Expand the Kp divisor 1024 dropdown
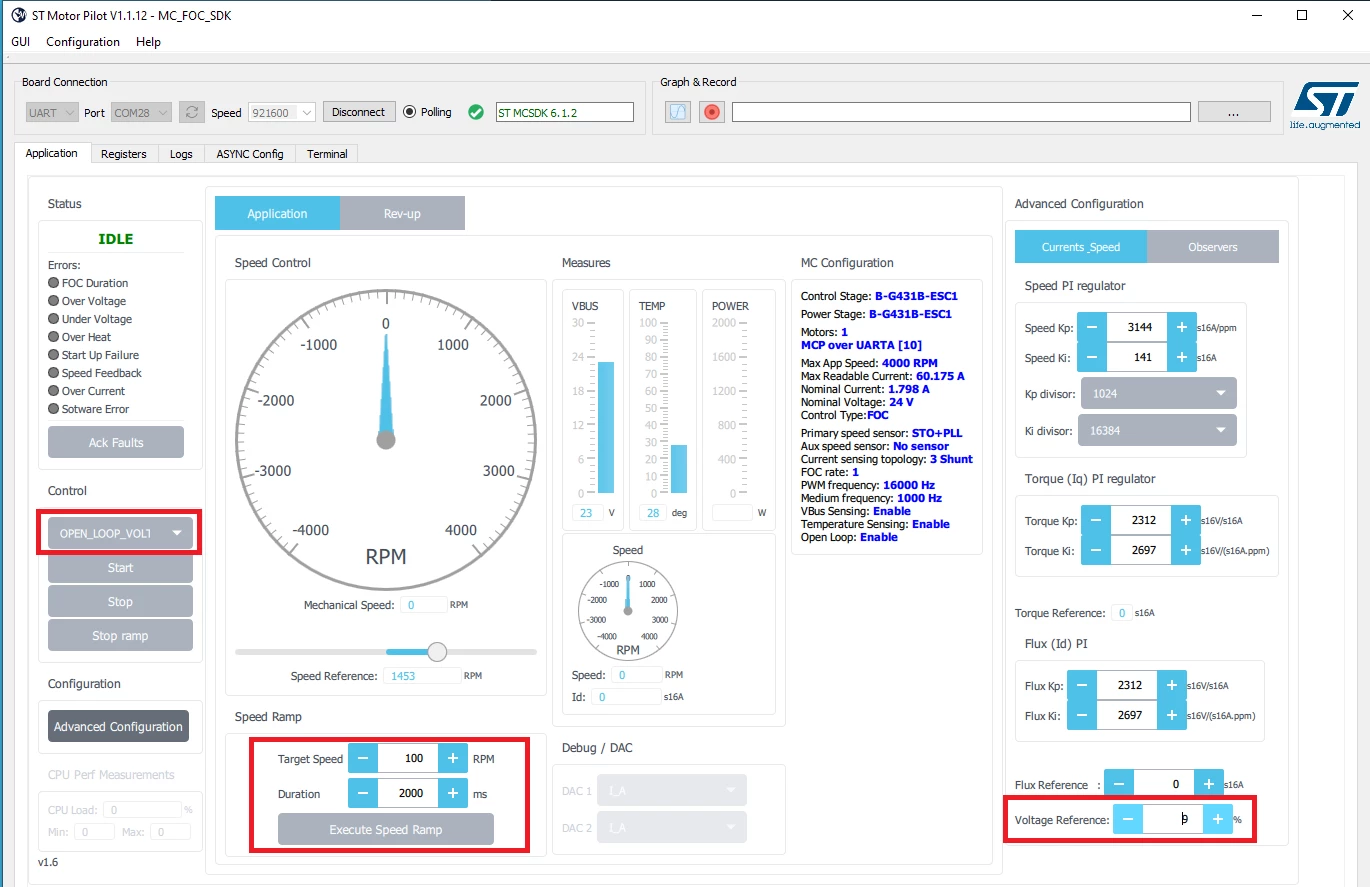This screenshot has width=1370, height=887. [1159, 393]
